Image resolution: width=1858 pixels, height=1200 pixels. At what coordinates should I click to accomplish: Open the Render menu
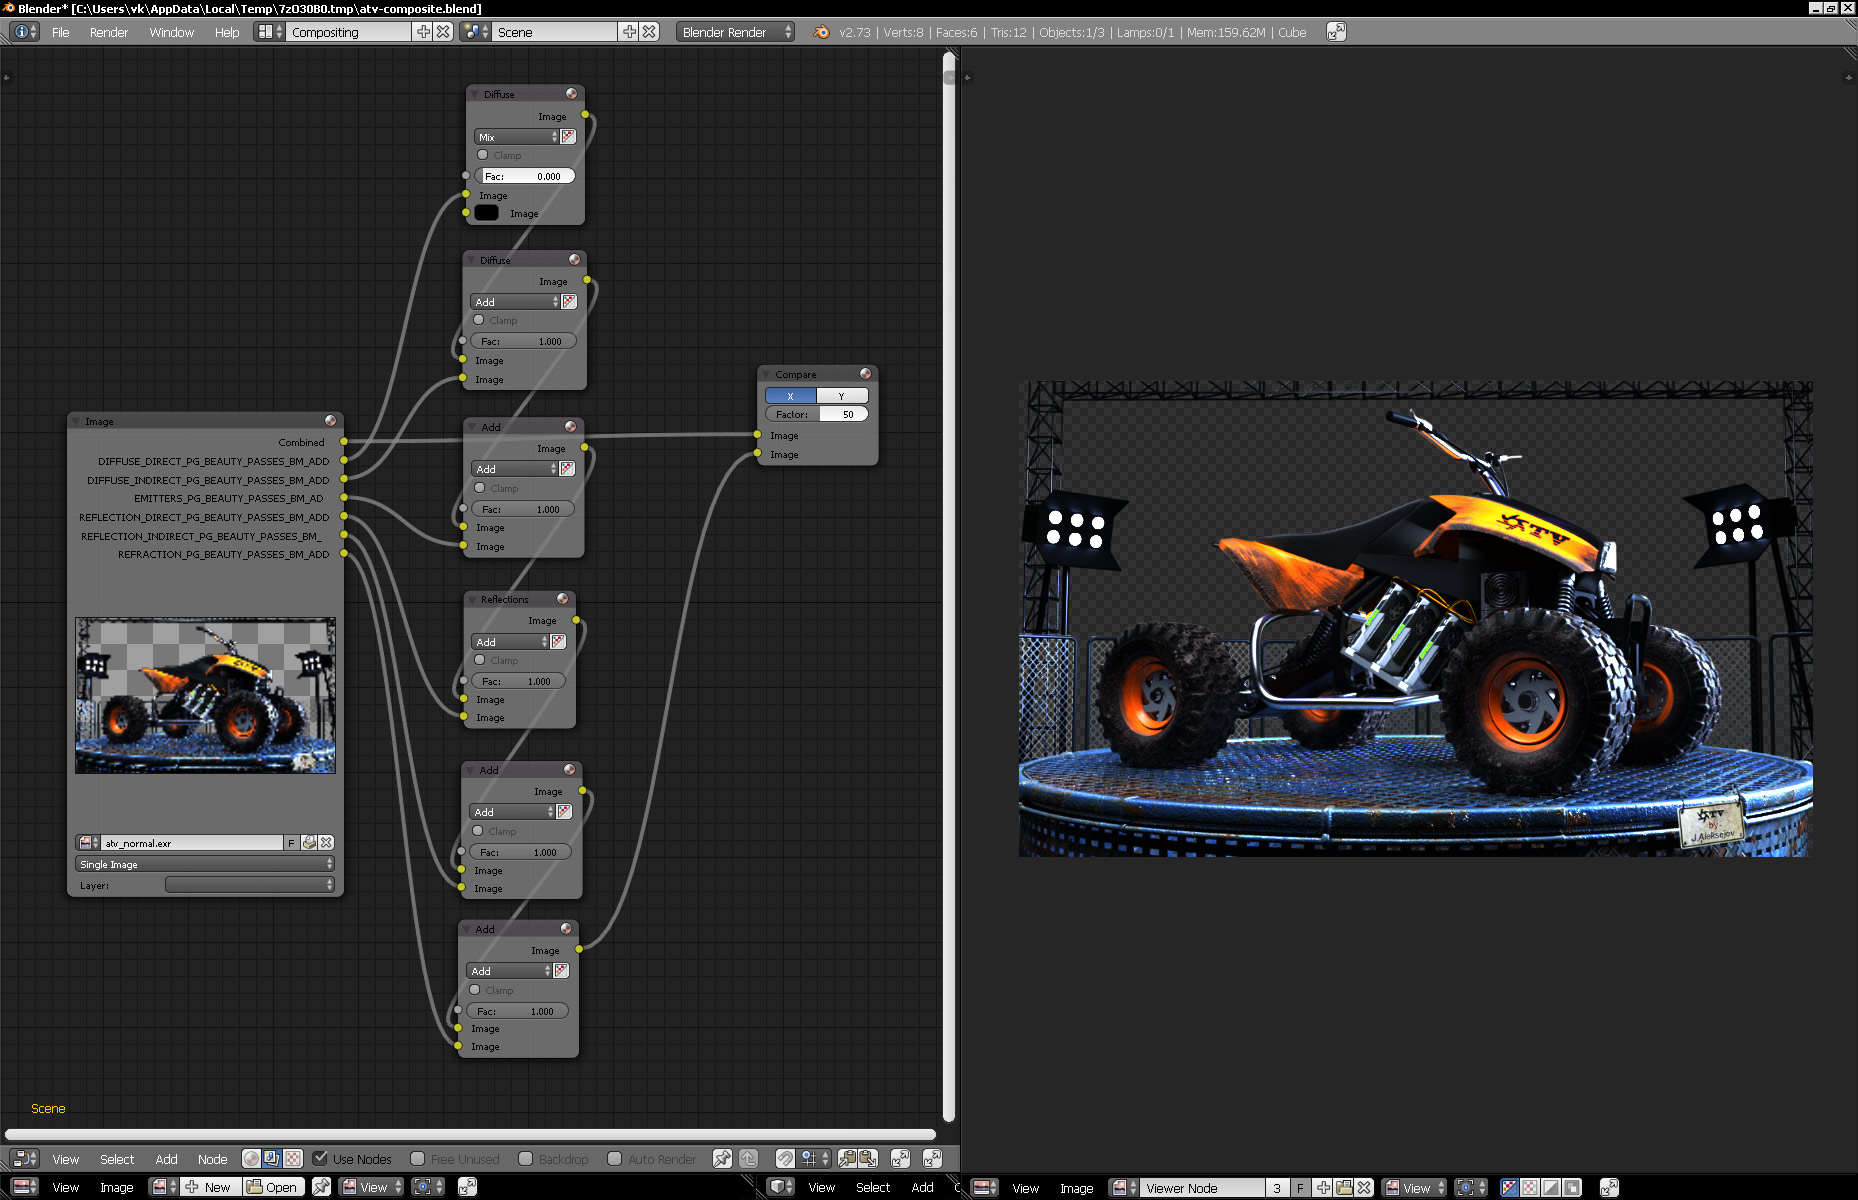108,32
